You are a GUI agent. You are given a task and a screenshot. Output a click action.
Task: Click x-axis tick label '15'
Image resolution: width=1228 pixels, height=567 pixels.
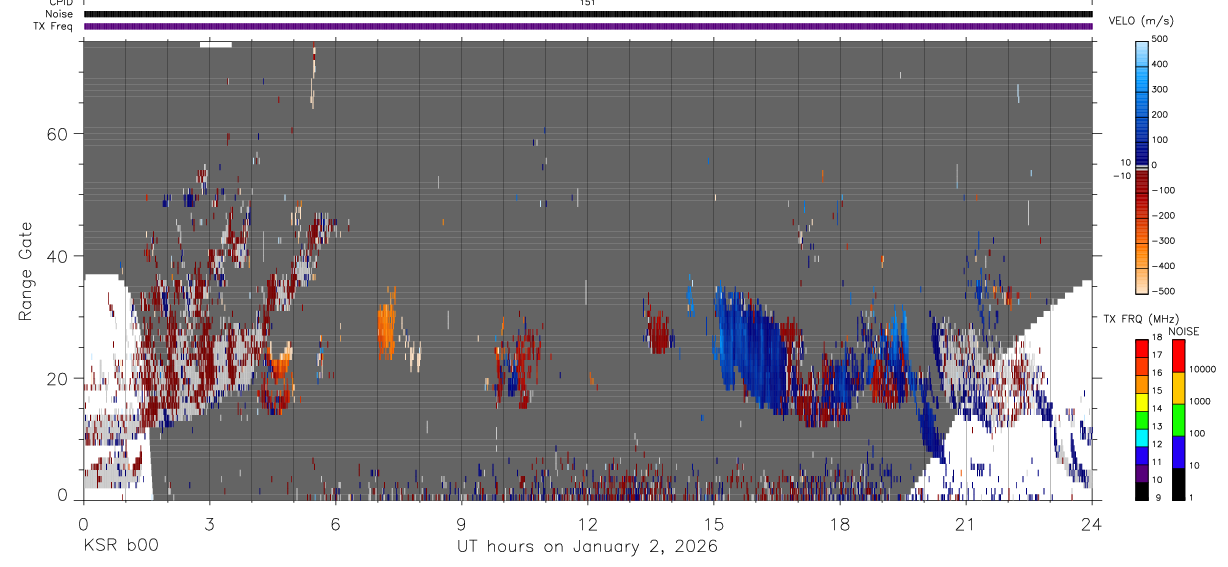coord(714,523)
